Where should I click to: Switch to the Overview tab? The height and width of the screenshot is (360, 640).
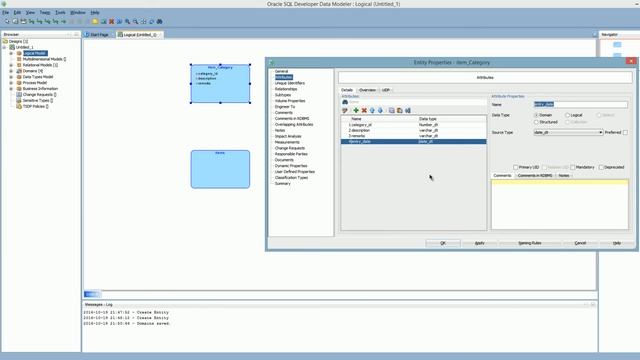pos(367,90)
